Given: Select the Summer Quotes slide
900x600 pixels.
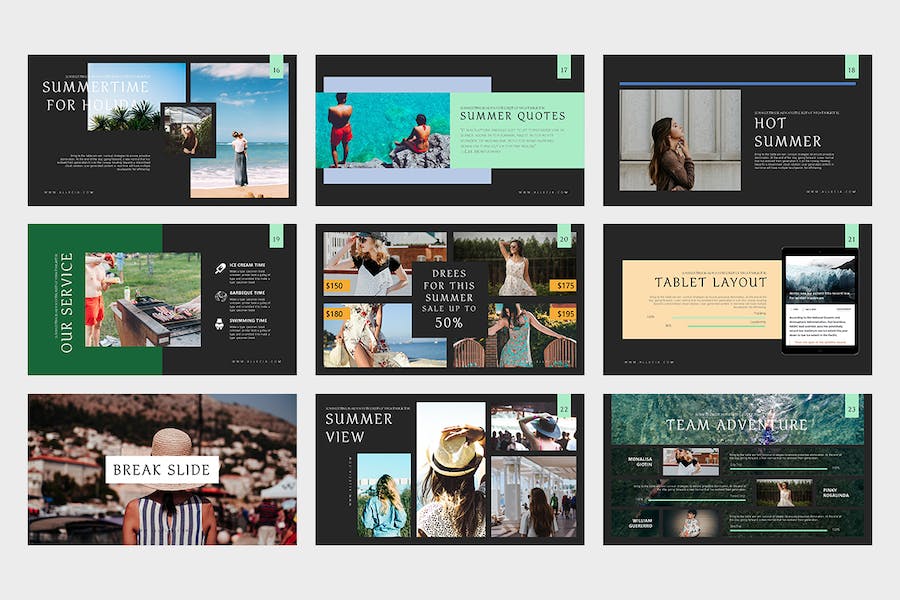Looking at the screenshot, I should click(x=450, y=130).
